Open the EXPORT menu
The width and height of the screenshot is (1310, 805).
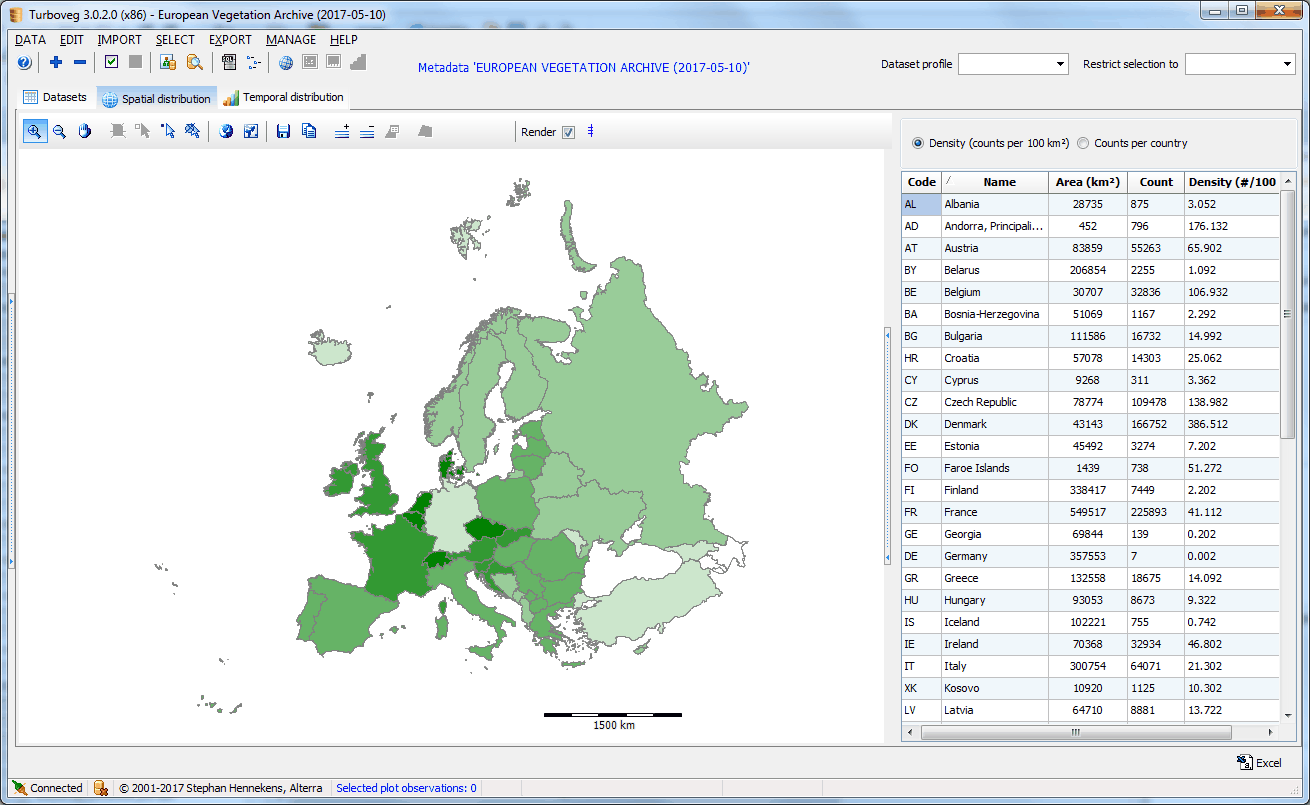coord(230,40)
